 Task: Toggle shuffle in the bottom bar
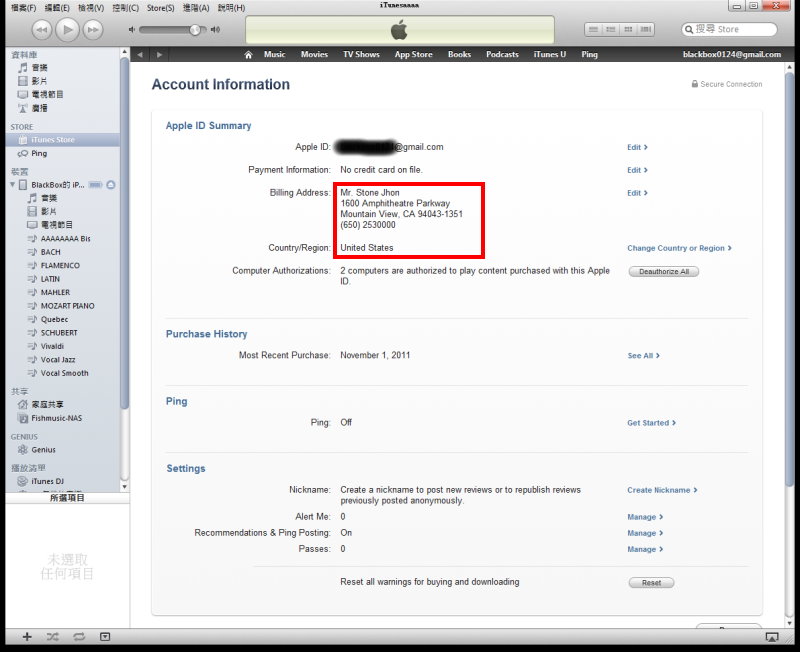[53, 636]
